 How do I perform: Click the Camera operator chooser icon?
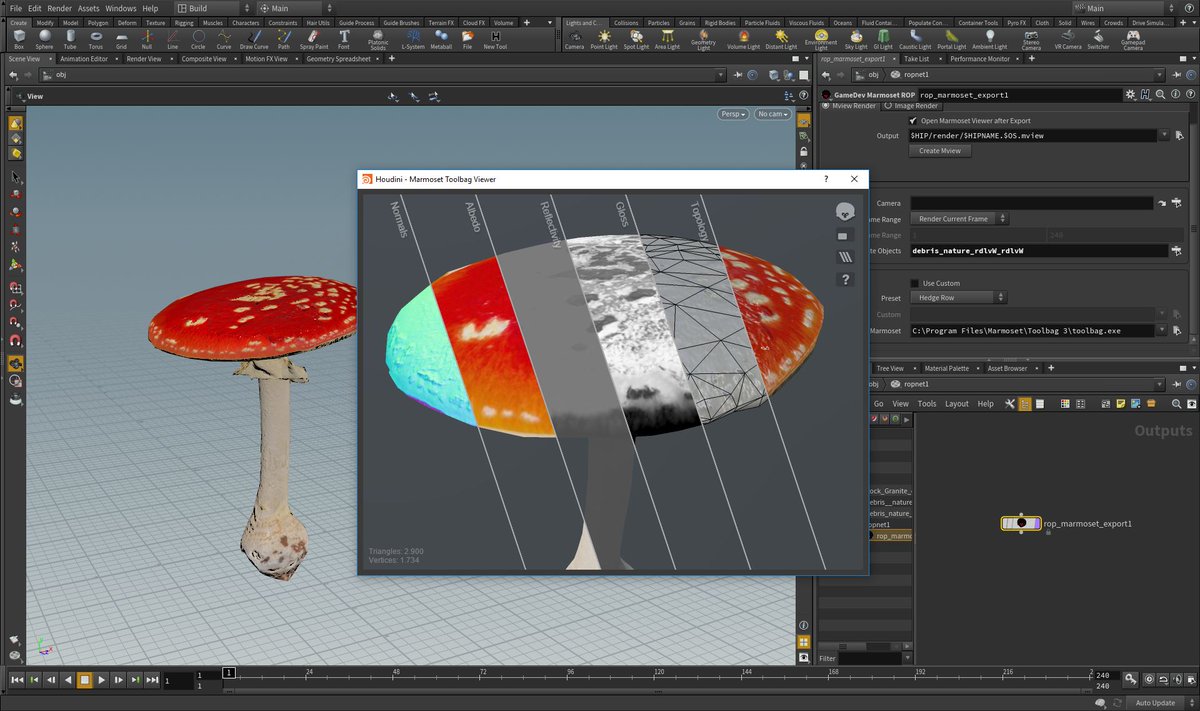click(x=1177, y=203)
